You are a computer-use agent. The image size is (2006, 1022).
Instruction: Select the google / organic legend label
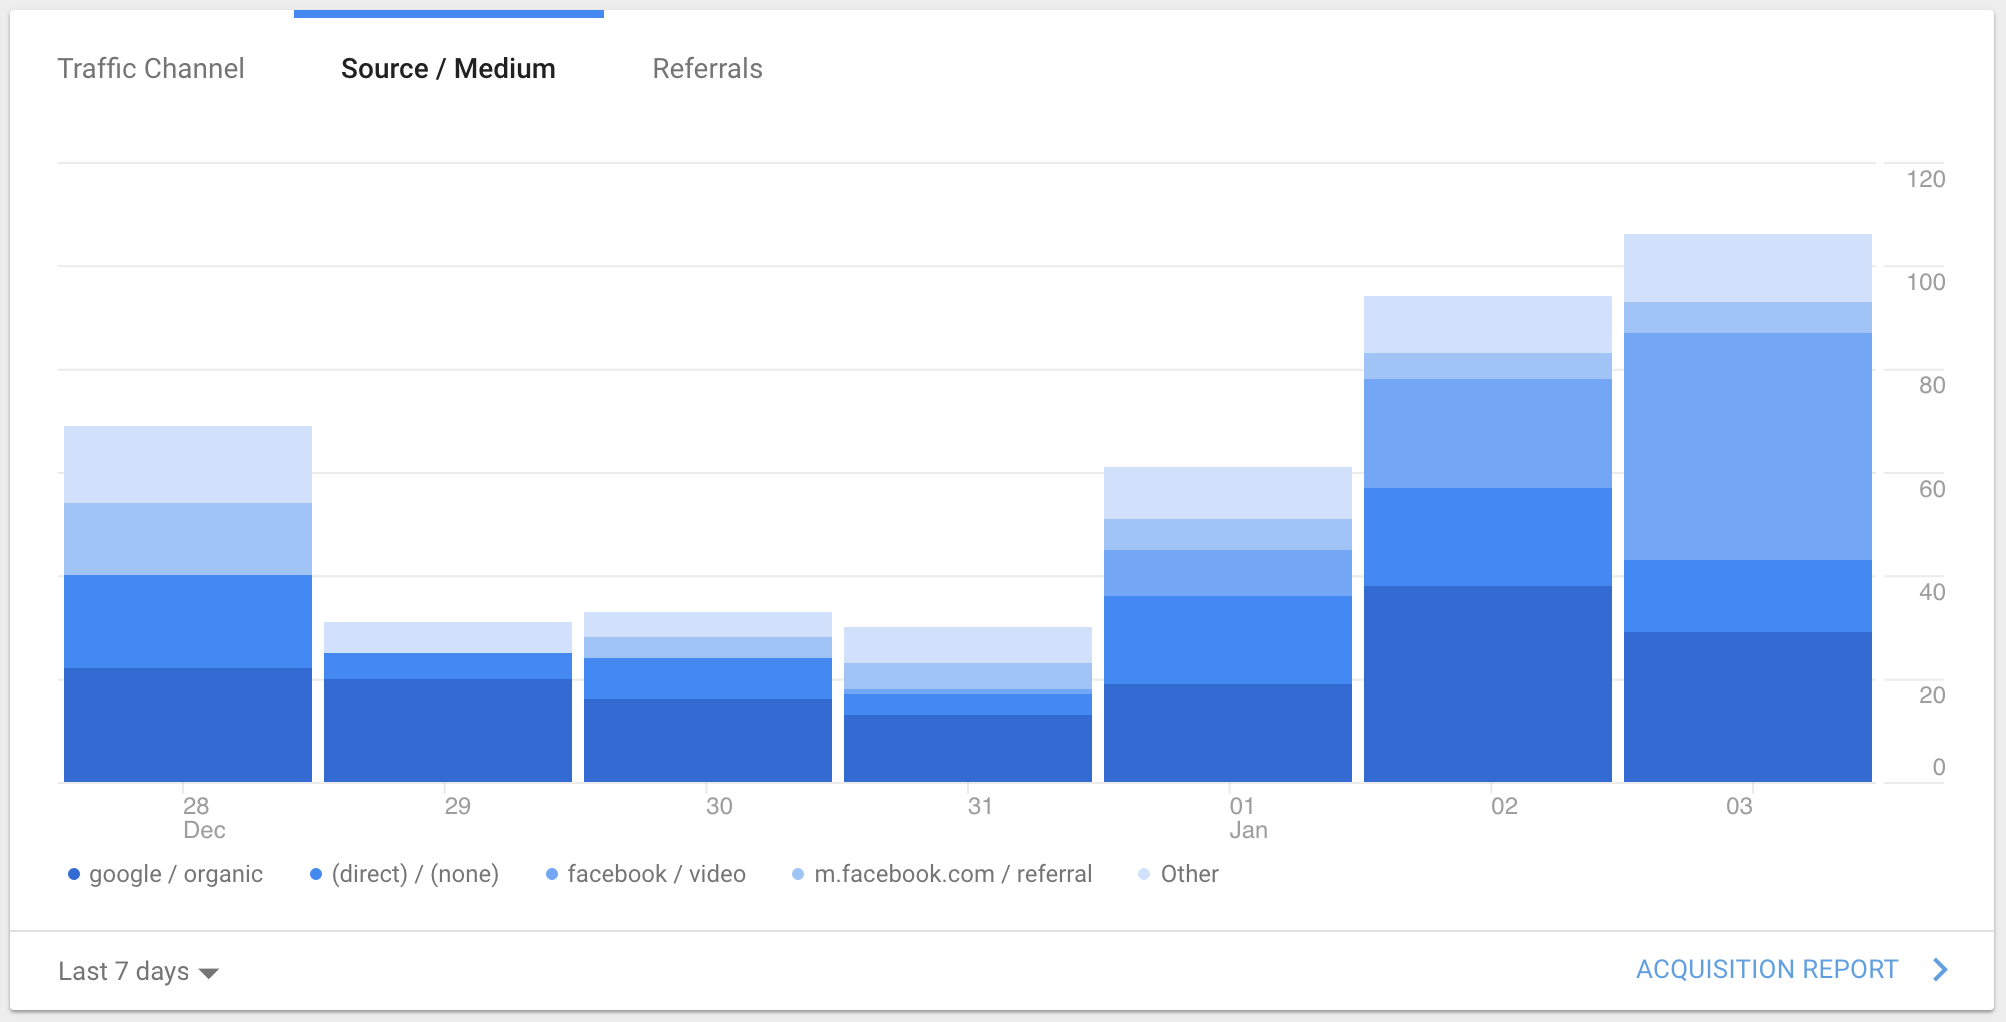click(x=176, y=874)
